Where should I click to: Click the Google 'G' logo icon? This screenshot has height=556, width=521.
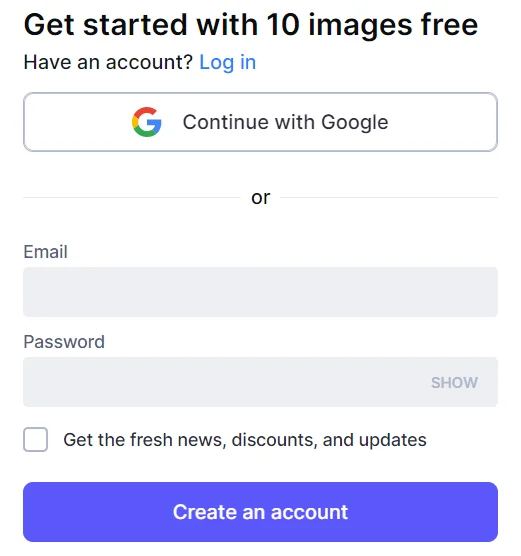point(146,122)
